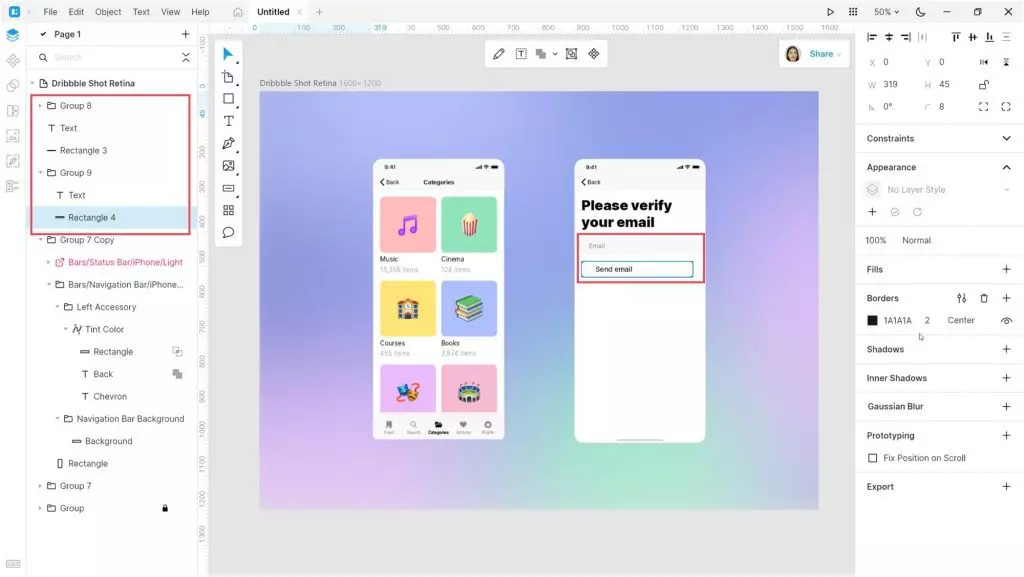Align left in the inspector

click(x=872, y=37)
